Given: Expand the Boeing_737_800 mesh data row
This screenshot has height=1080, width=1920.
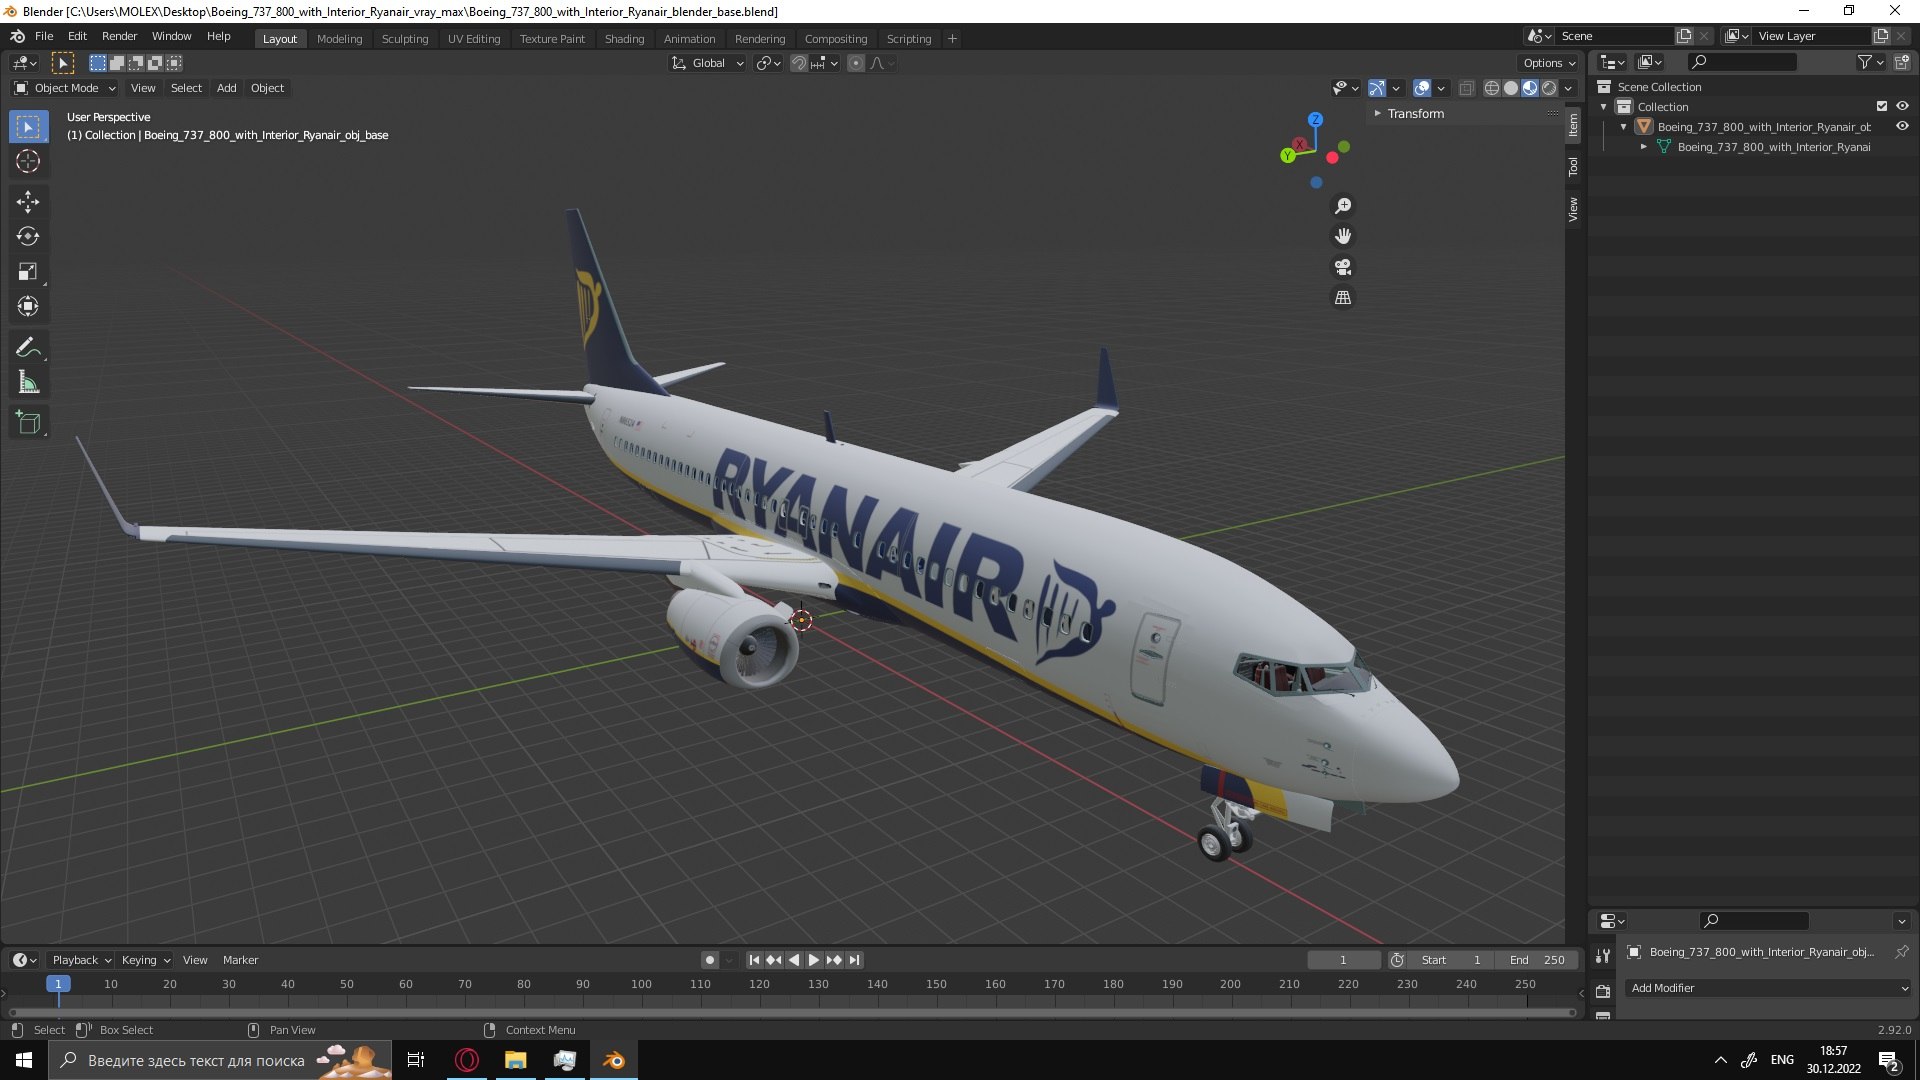Looking at the screenshot, I should [1643, 147].
